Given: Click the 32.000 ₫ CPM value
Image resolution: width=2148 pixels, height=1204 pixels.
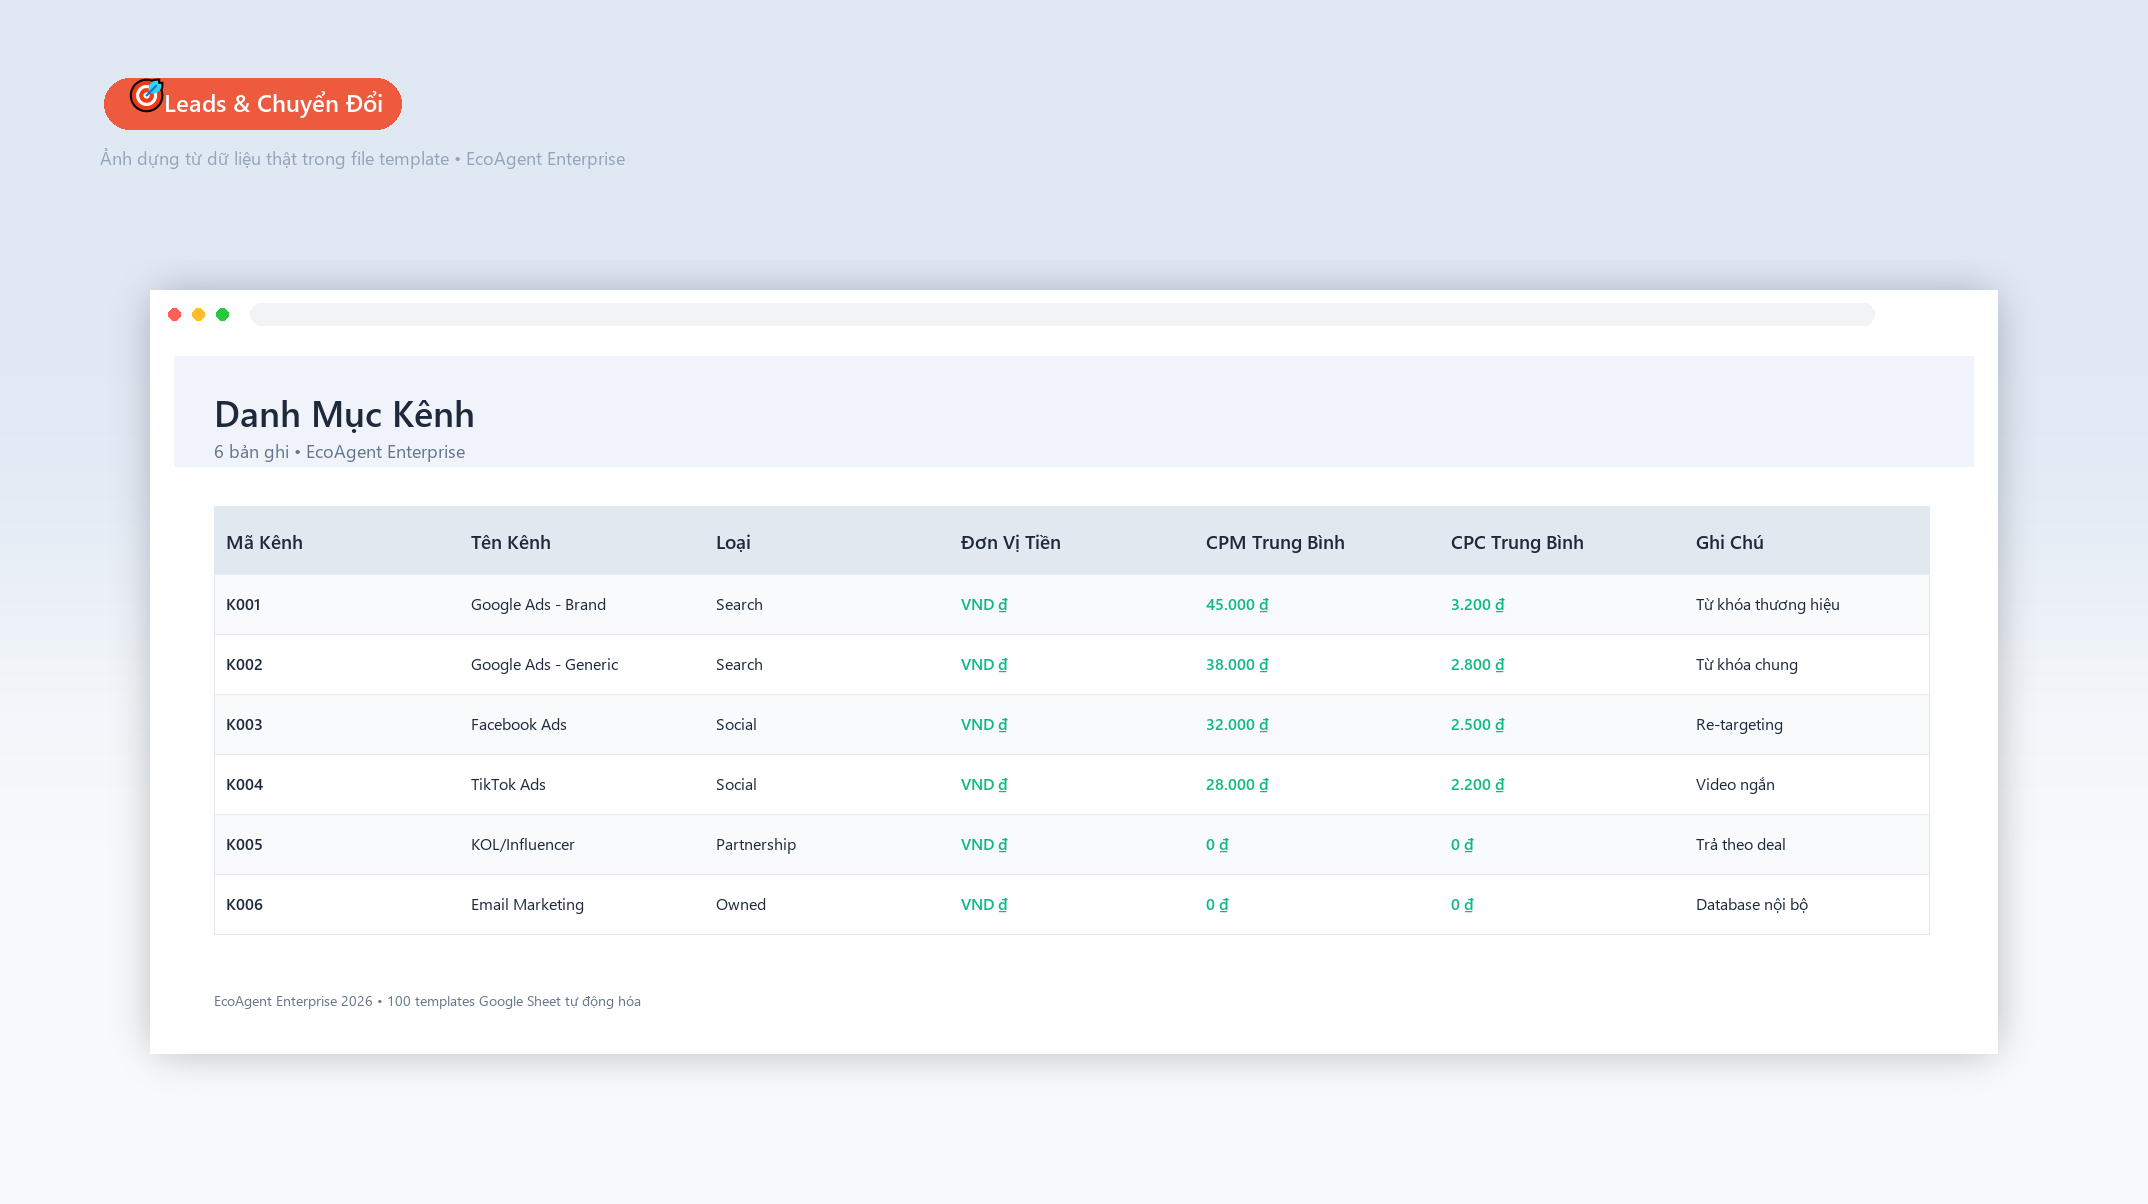Looking at the screenshot, I should [x=1237, y=725].
